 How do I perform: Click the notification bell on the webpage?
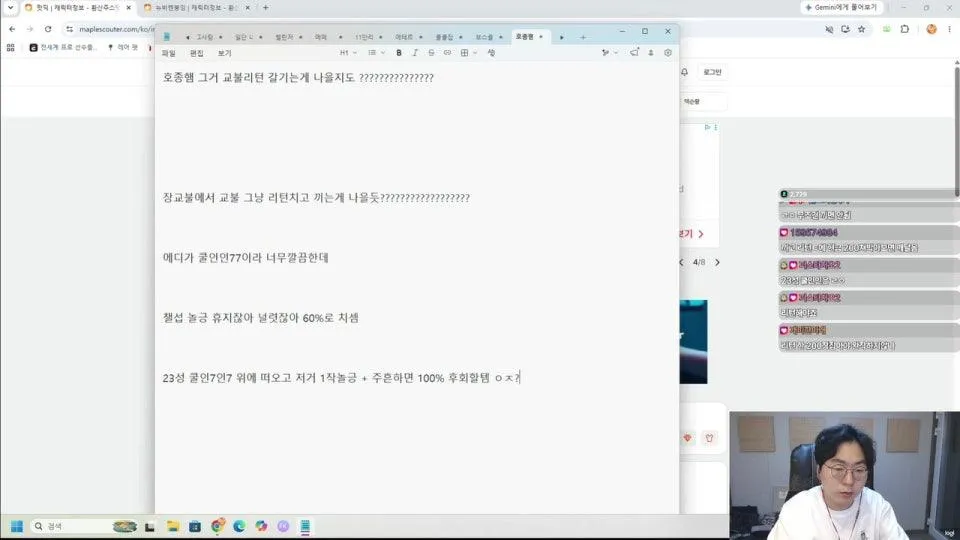click(x=684, y=72)
